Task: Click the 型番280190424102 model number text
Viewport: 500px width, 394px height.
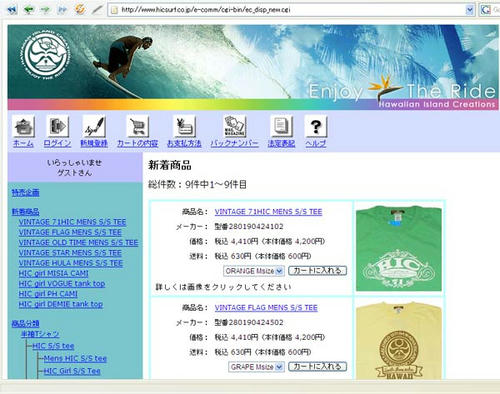Action: 249,227
